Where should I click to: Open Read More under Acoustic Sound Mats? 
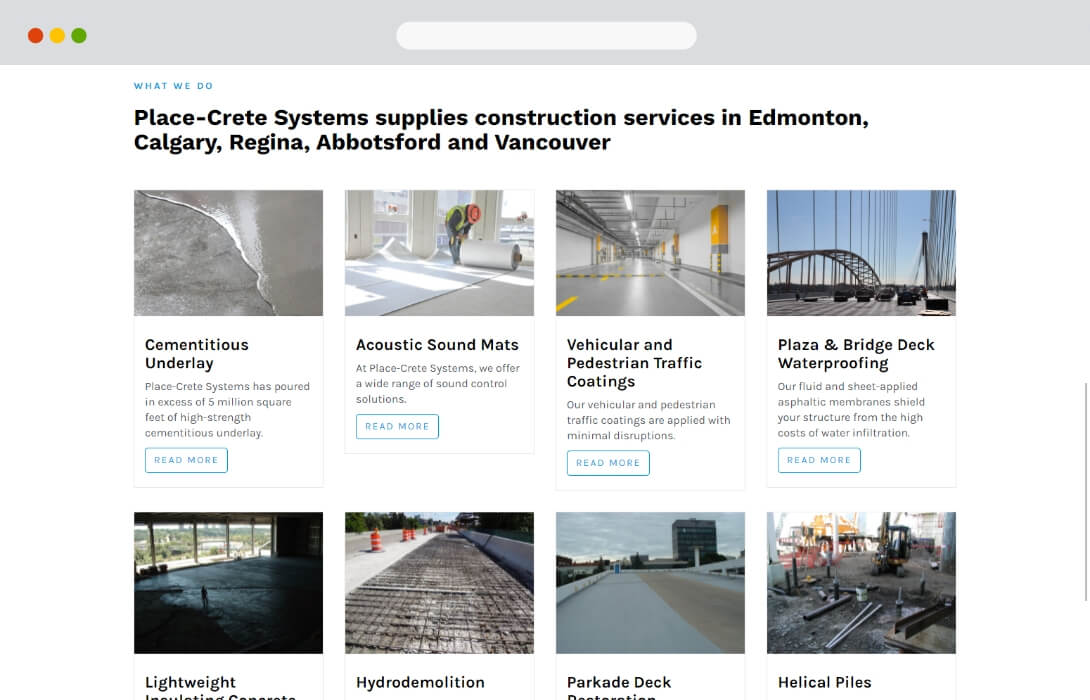[x=397, y=426]
